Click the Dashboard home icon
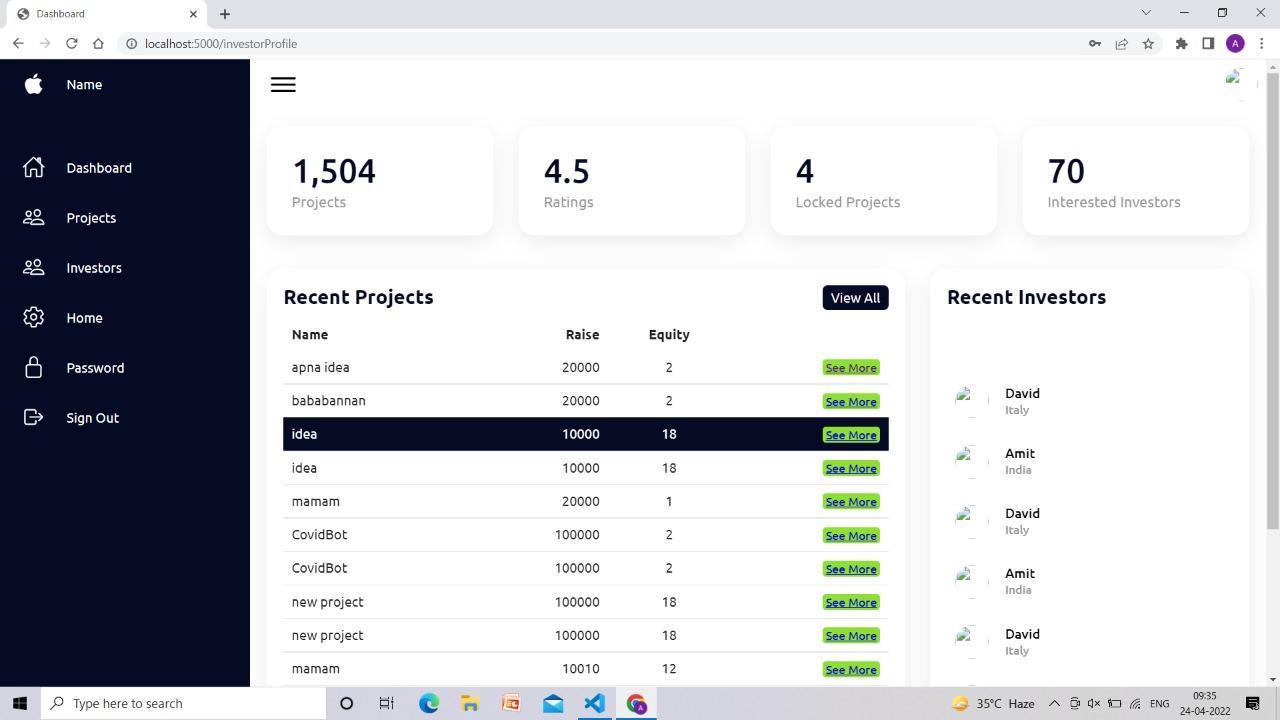Viewport: 1280px width, 720px height. tap(33, 168)
